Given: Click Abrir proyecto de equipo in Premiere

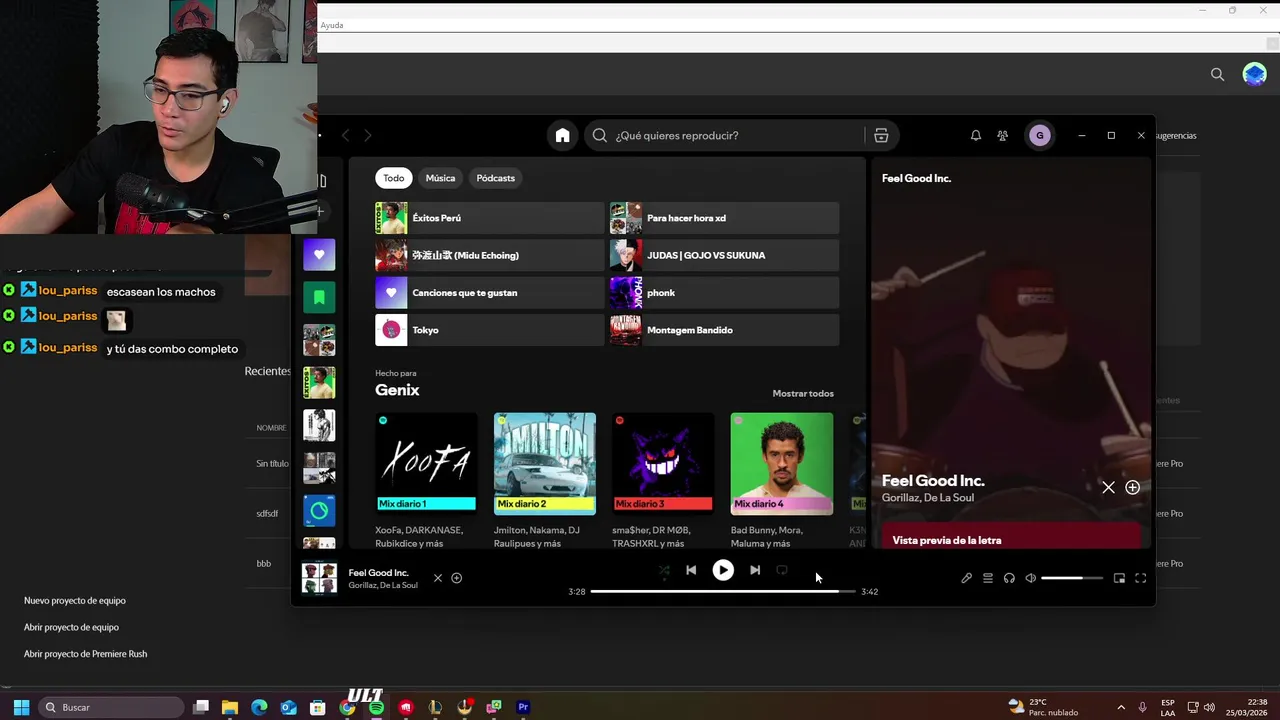Looking at the screenshot, I should 71,627.
